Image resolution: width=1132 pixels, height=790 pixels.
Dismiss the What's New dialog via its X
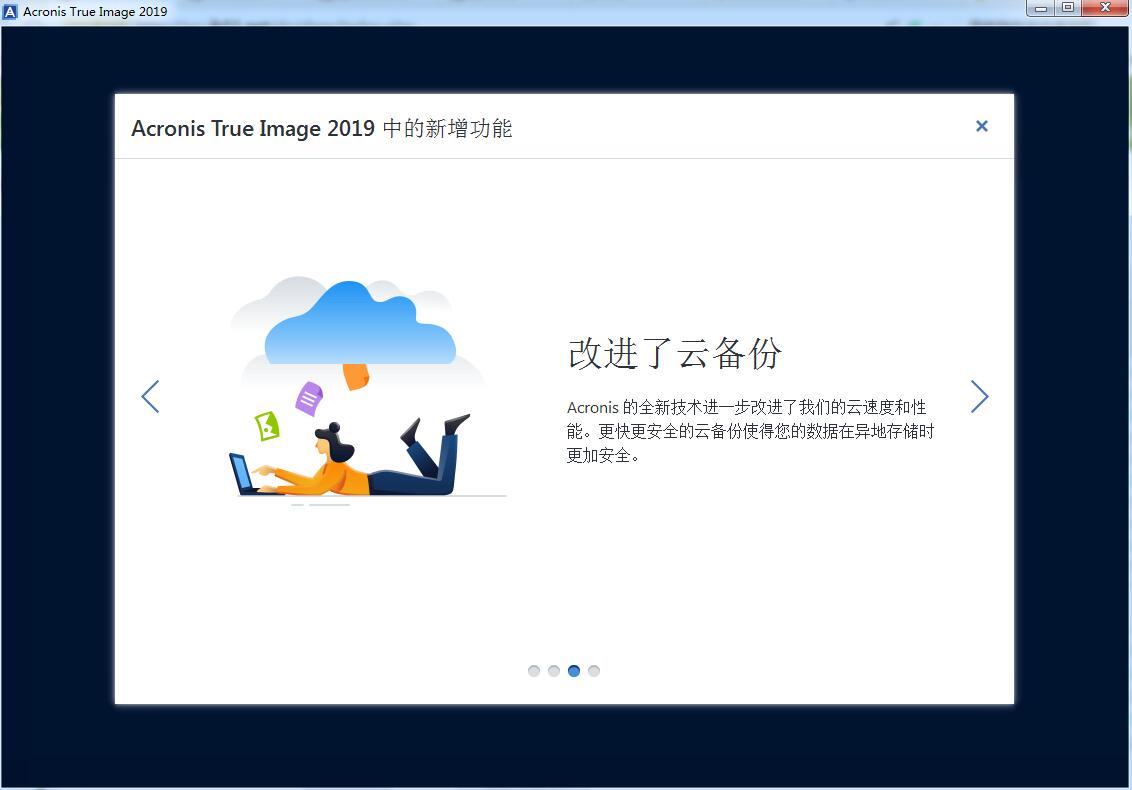pos(981,126)
